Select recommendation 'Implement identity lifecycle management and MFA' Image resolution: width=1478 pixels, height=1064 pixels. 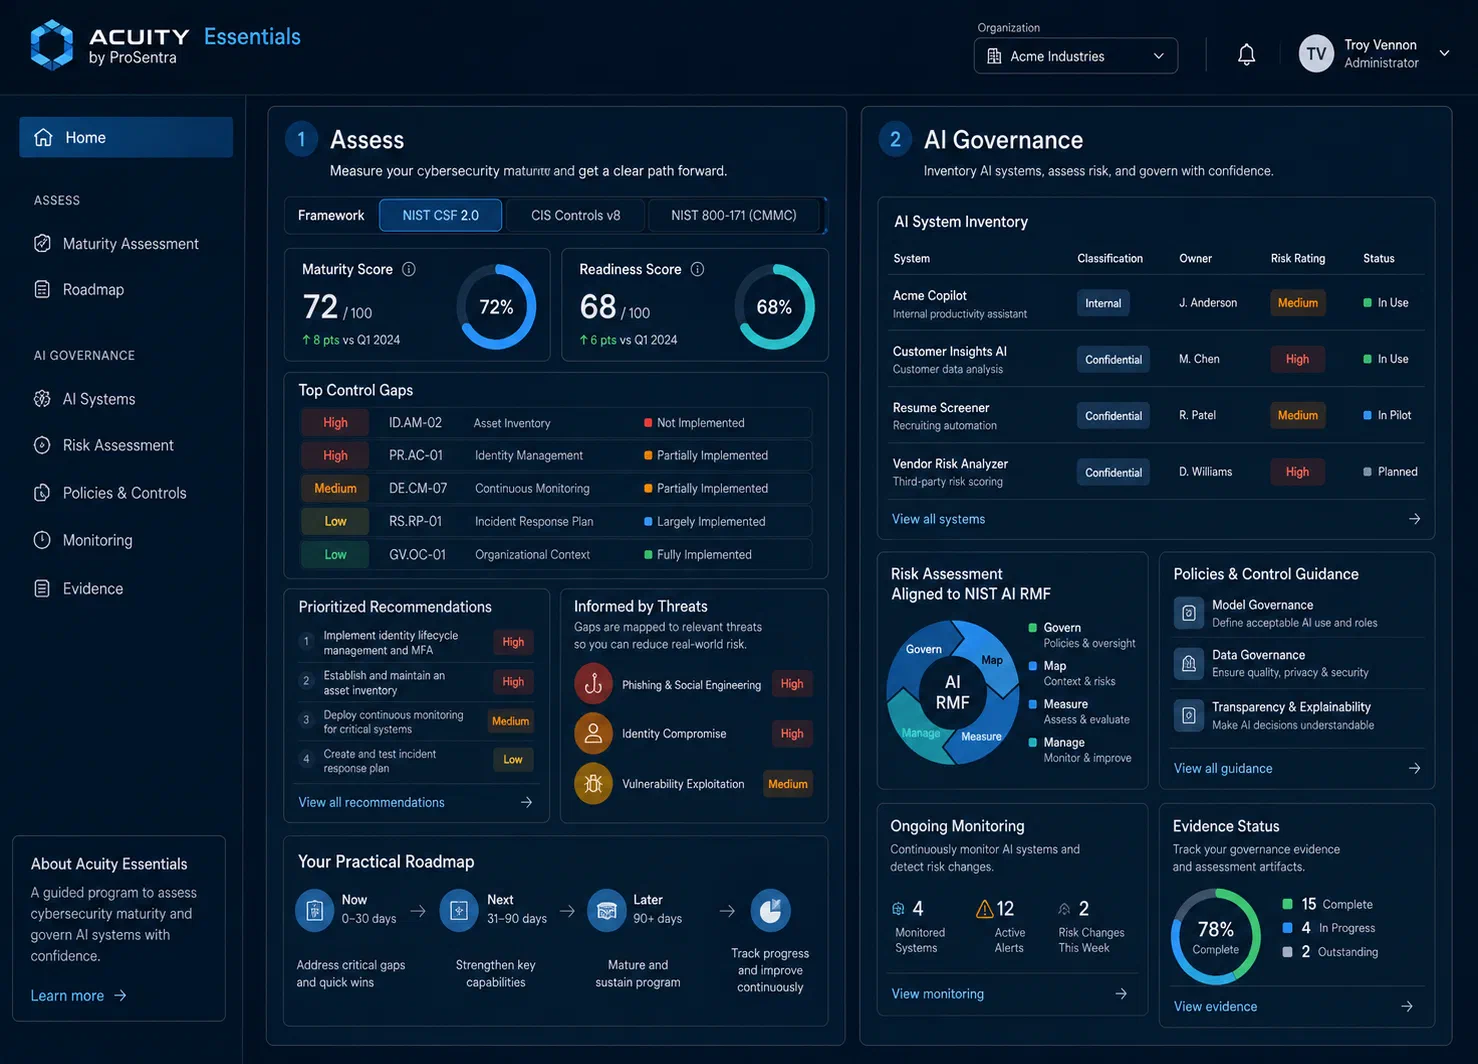[416, 642]
